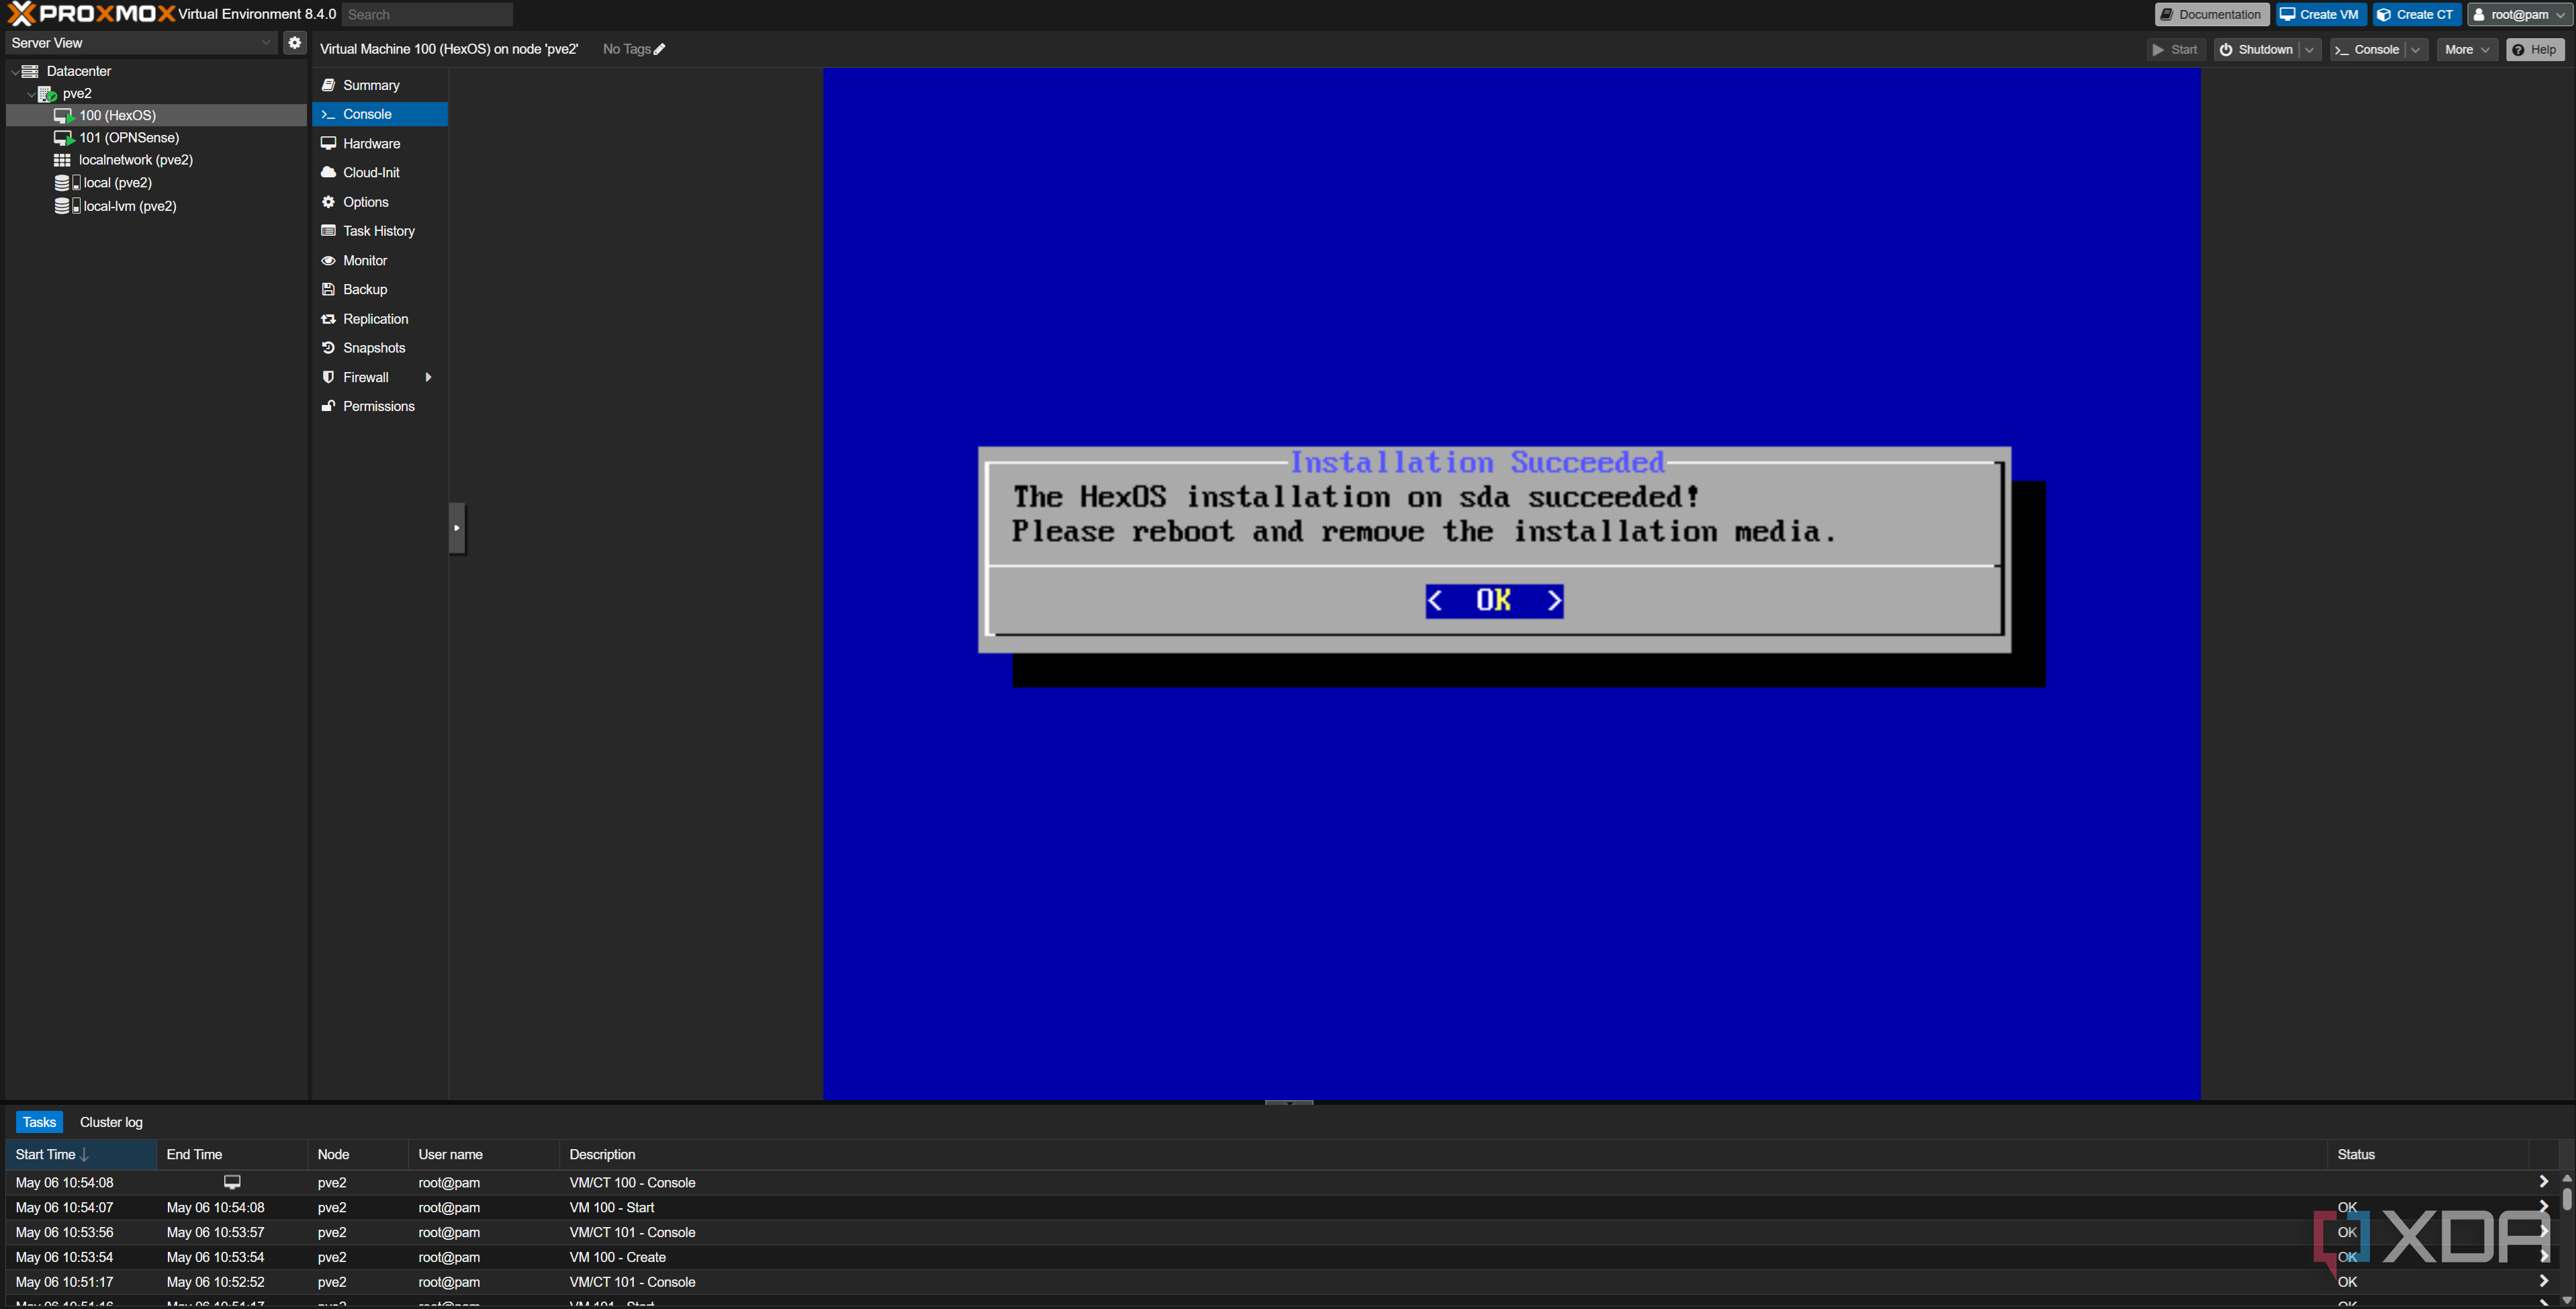The image size is (2576, 1309).
Task: Open the Summary section of the VM
Action: coord(379,85)
